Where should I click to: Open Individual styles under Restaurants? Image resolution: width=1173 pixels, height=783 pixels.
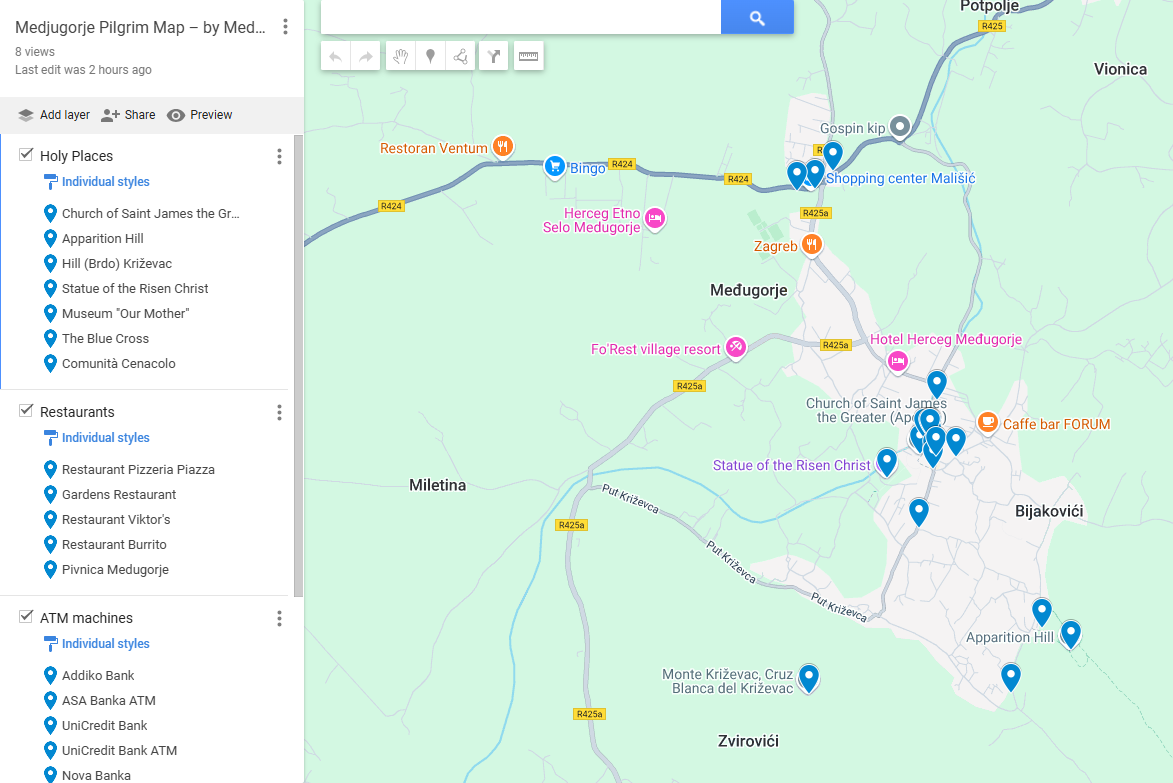[x=105, y=437]
